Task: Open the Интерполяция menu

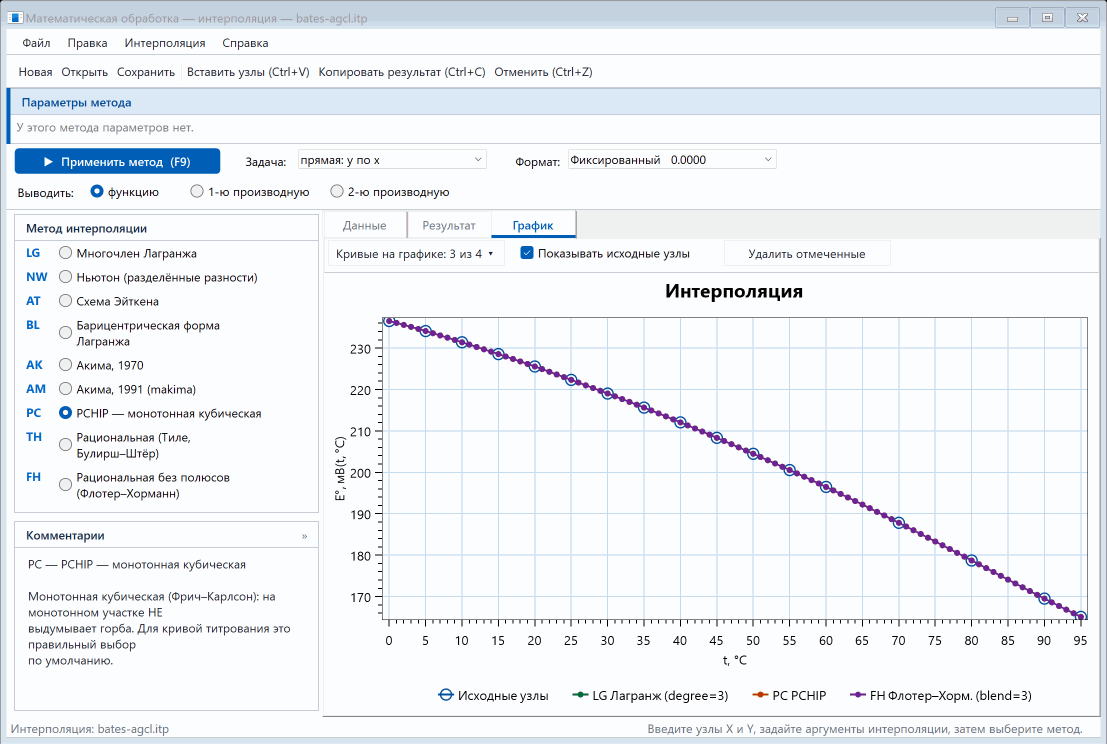Action: coord(165,43)
